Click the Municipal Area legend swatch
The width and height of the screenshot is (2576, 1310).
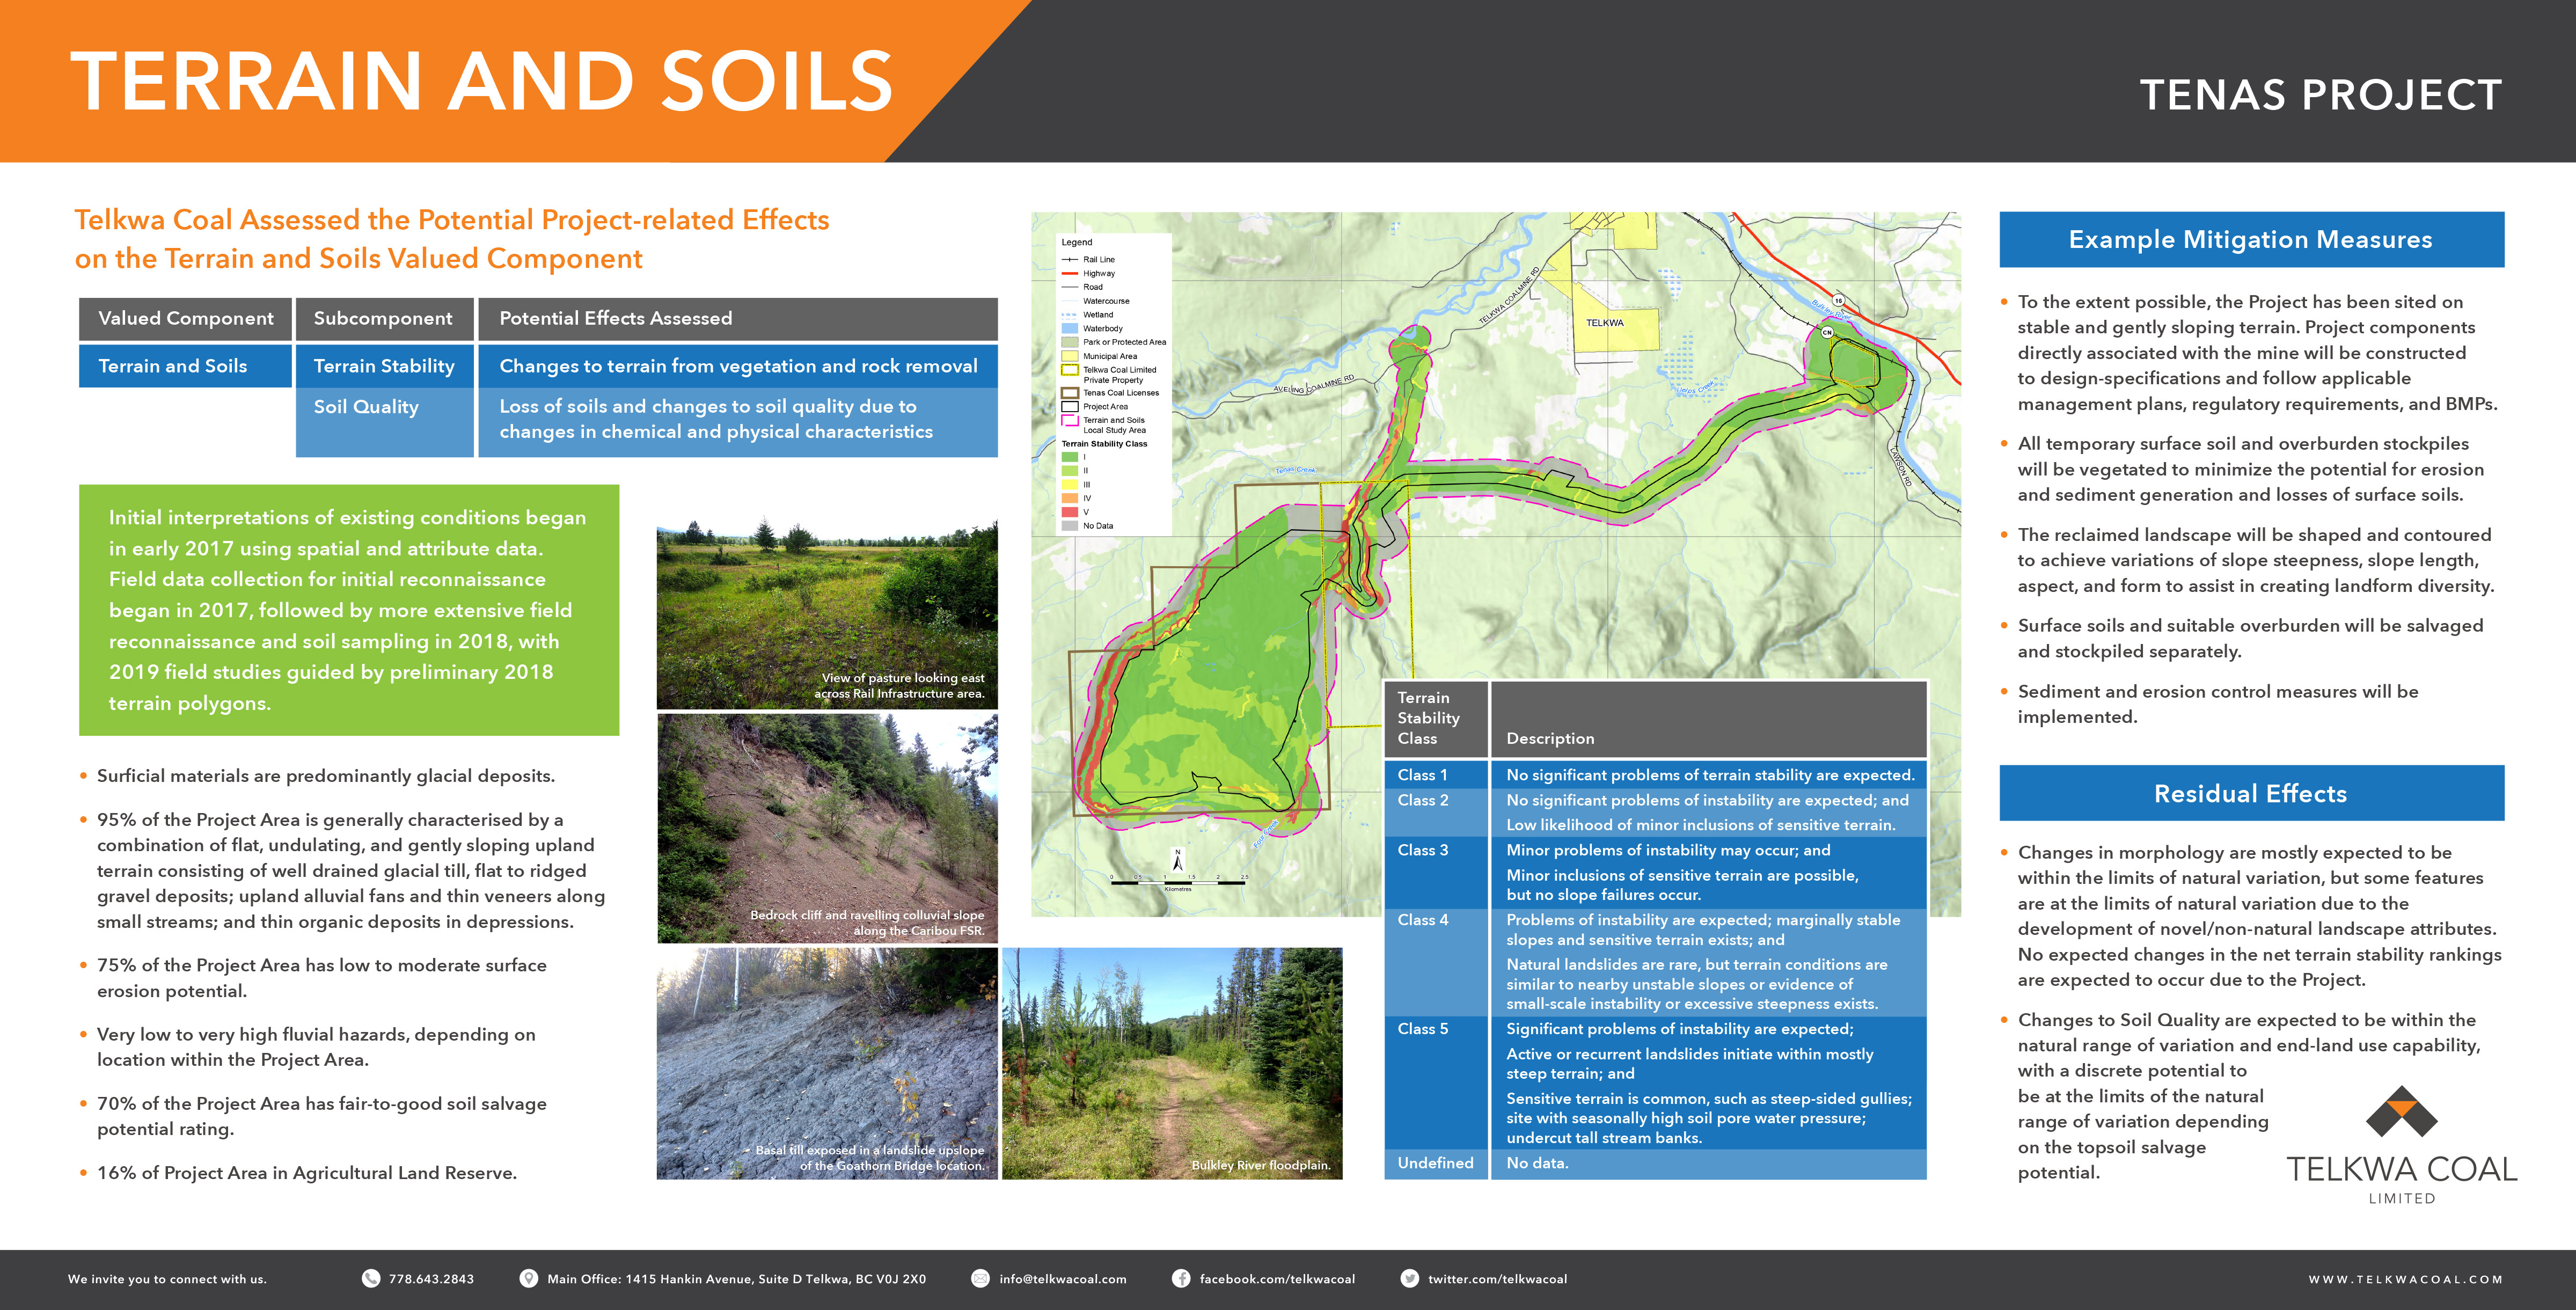[1069, 356]
